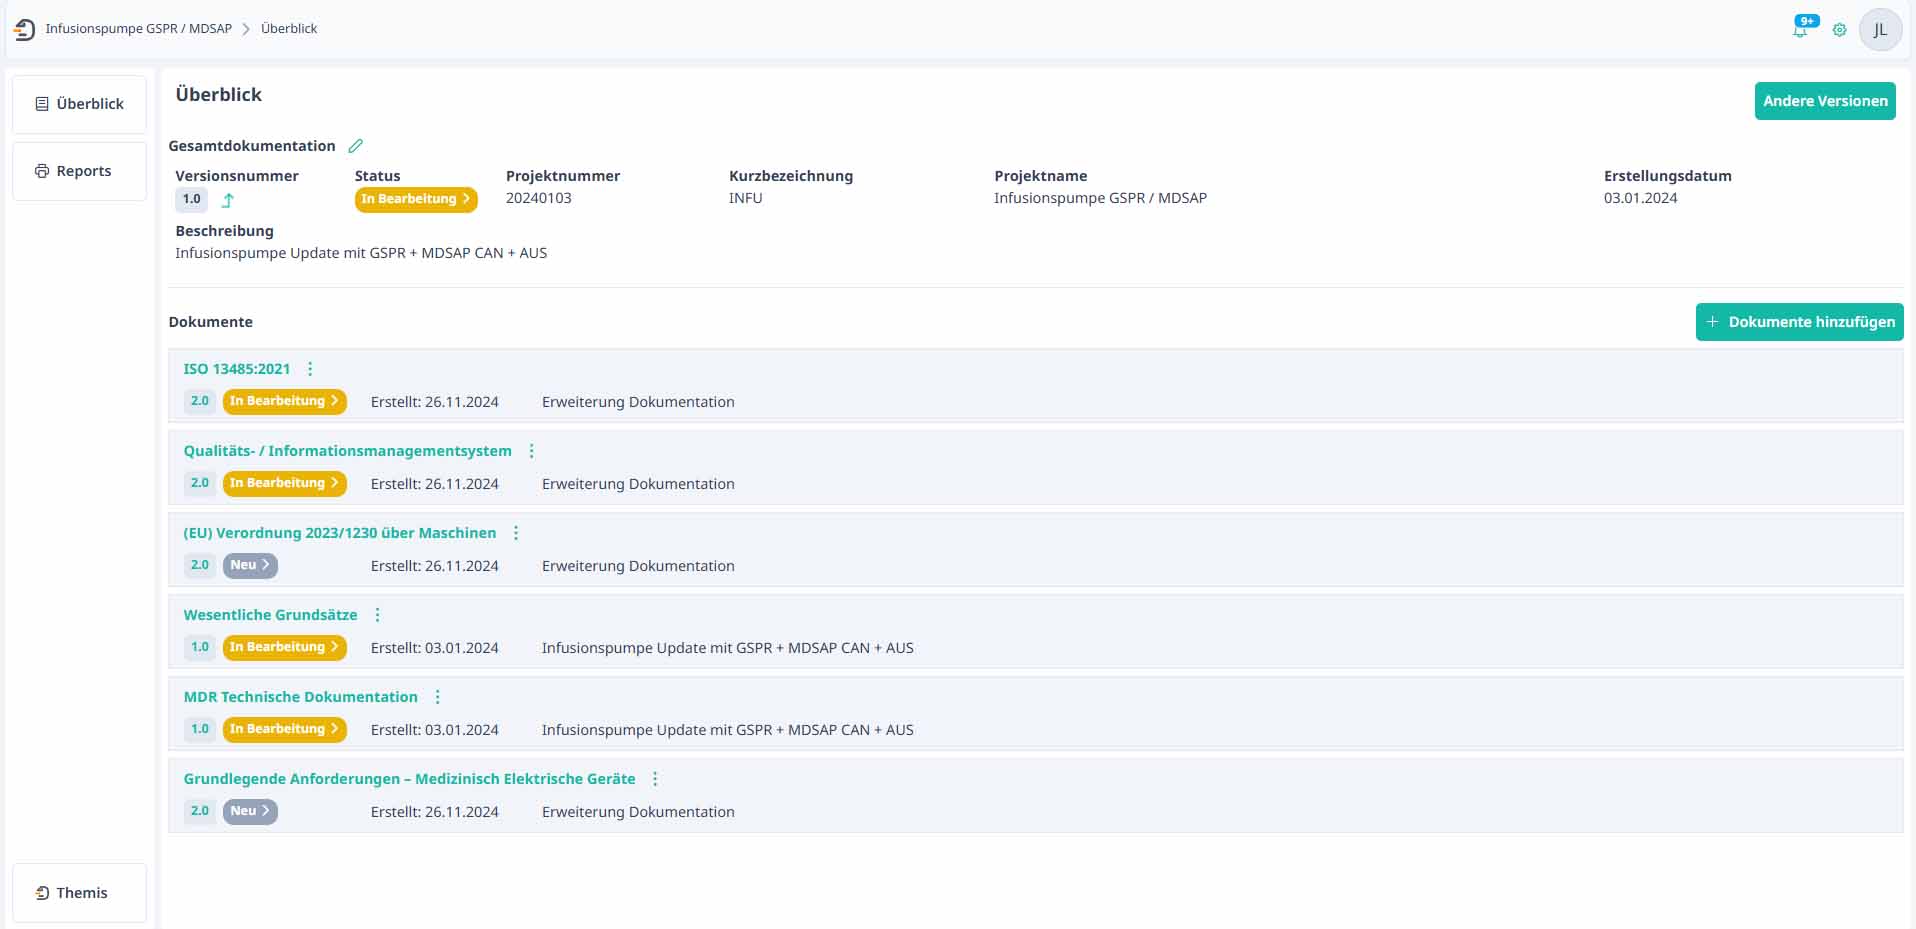Click project number 20240103

pyautogui.click(x=539, y=198)
